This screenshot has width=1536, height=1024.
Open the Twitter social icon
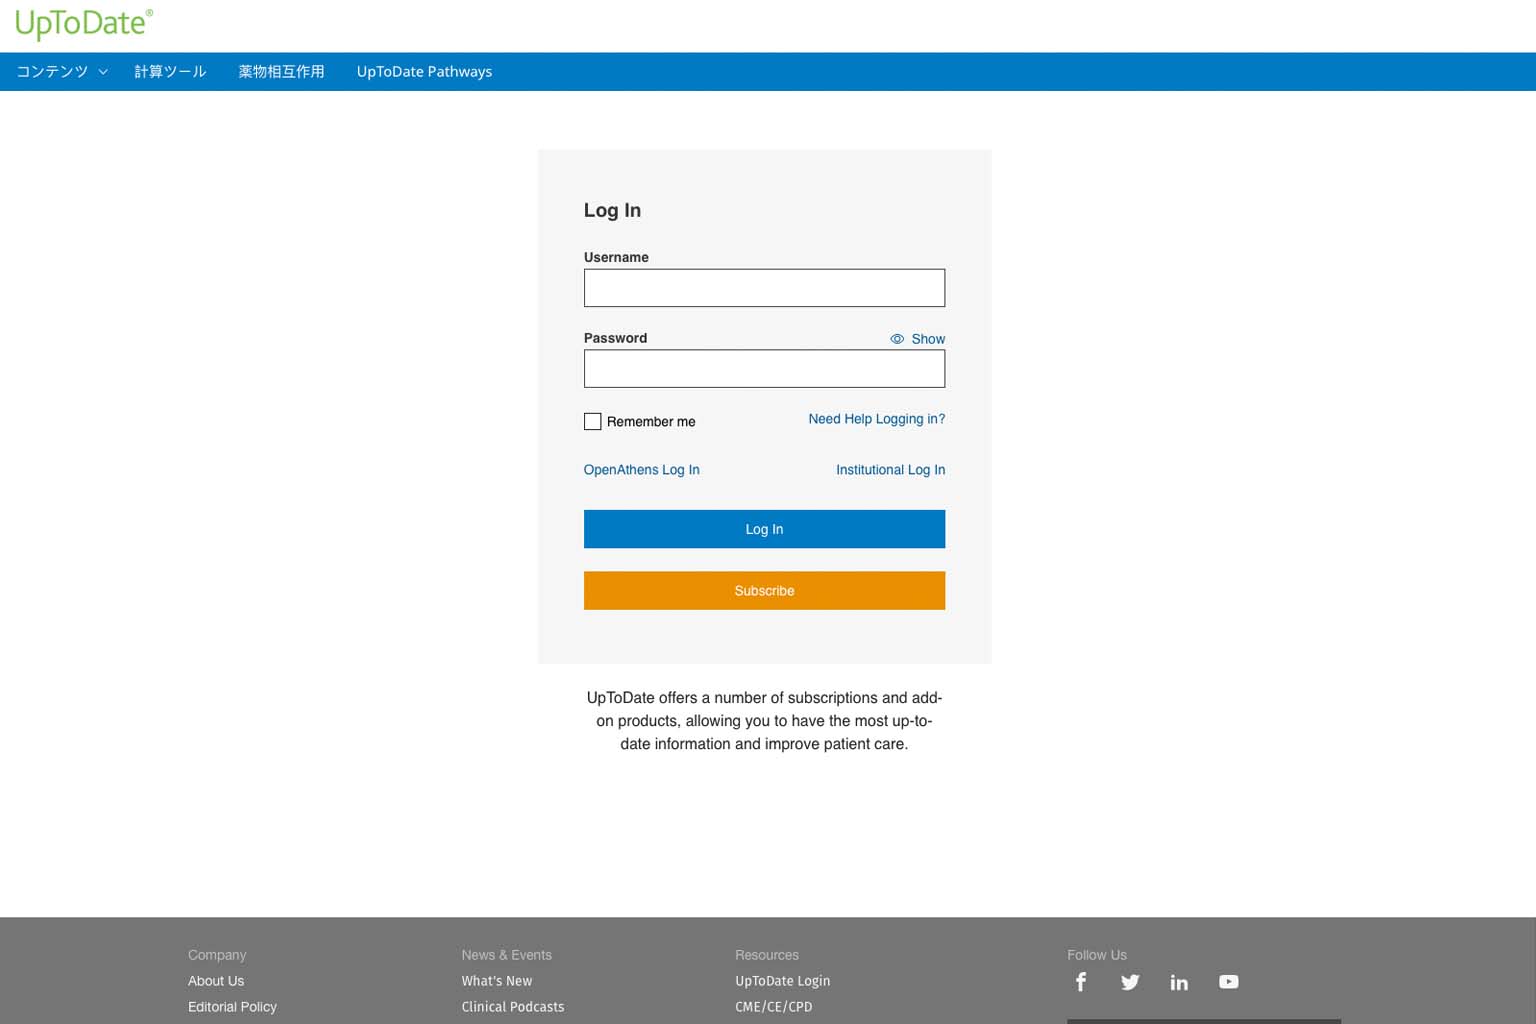pyautogui.click(x=1130, y=982)
